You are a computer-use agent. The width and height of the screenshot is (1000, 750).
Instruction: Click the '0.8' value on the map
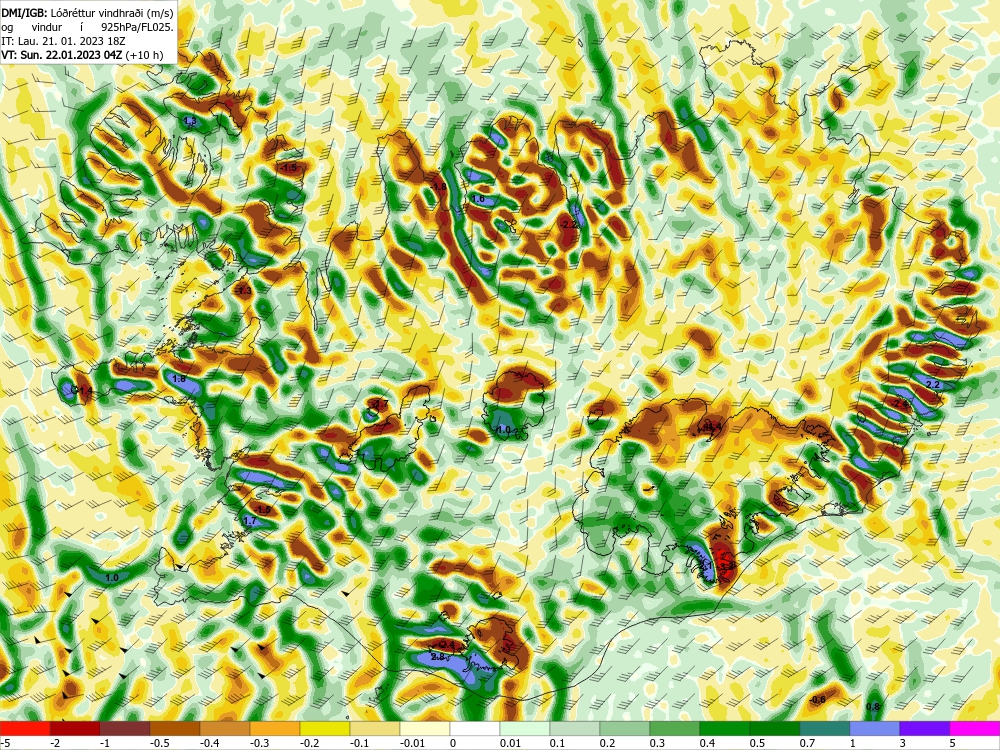[874, 706]
